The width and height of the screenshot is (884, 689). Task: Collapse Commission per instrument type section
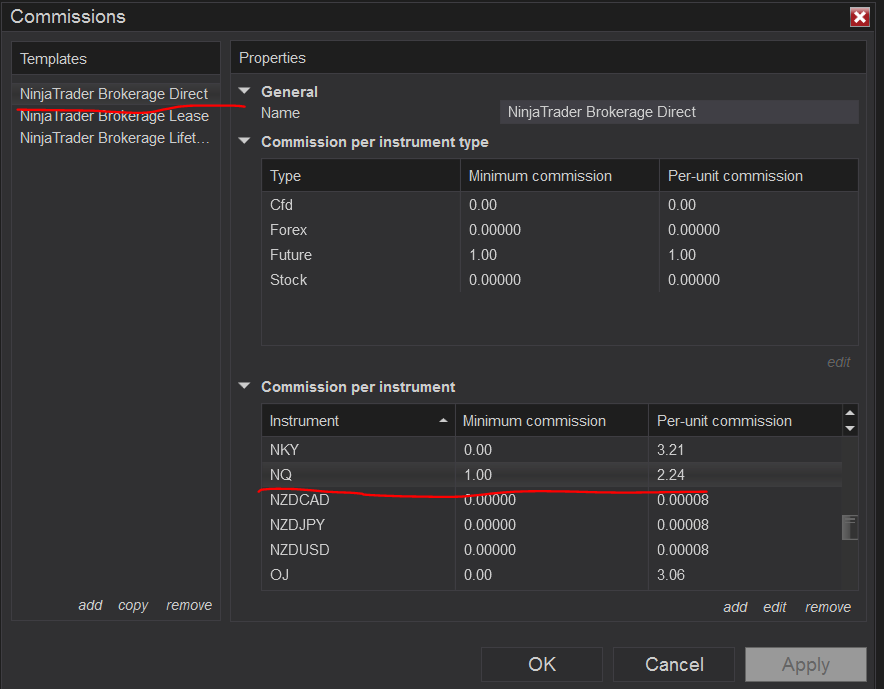click(244, 141)
